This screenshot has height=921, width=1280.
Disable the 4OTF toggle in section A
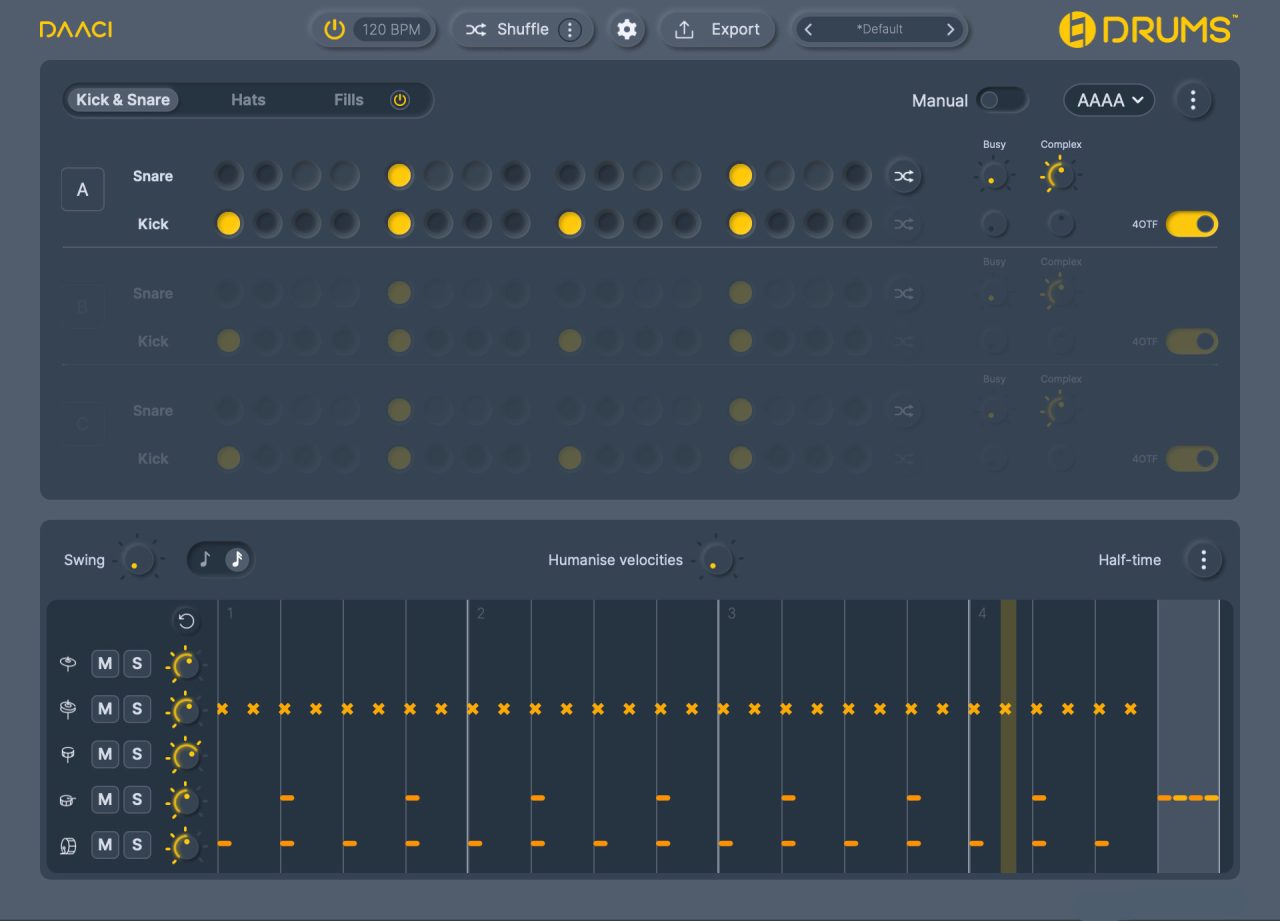pyautogui.click(x=1191, y=224)
